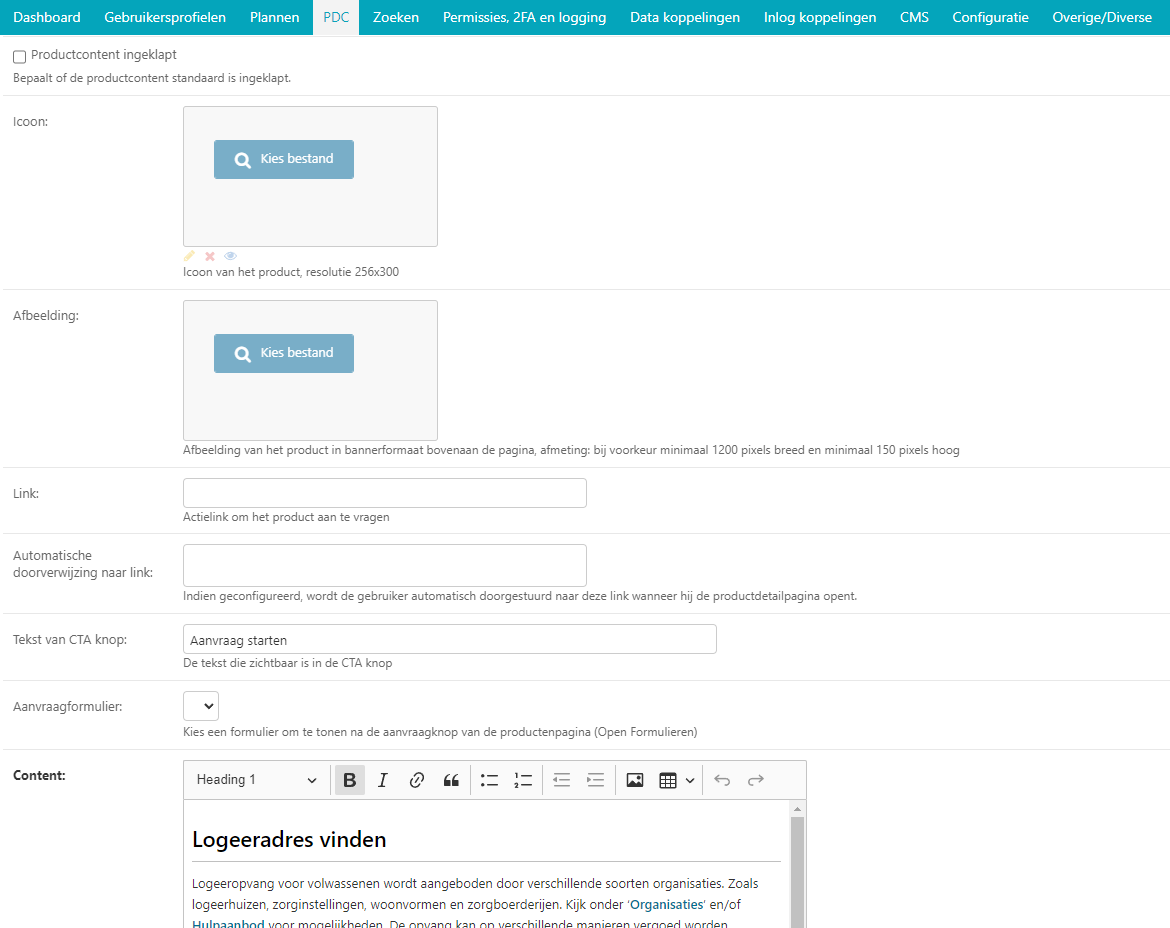1170x928 pixels.
Task: Insert an image into the content
Action: (635, 780)
